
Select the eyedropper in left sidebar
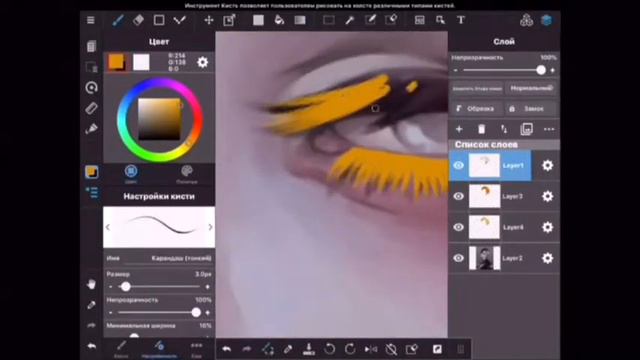tap(91, 305)
